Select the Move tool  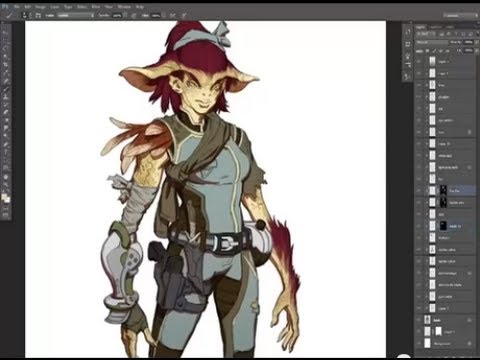click(6, 32)
